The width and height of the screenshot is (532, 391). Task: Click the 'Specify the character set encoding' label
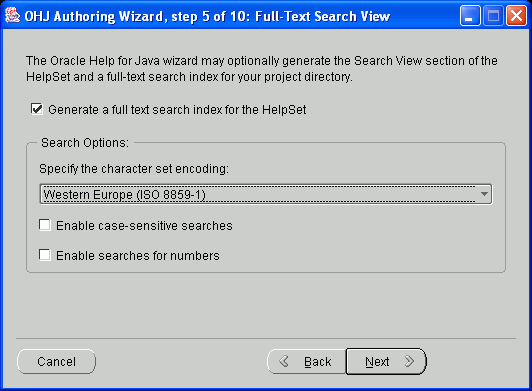point(134,169)
